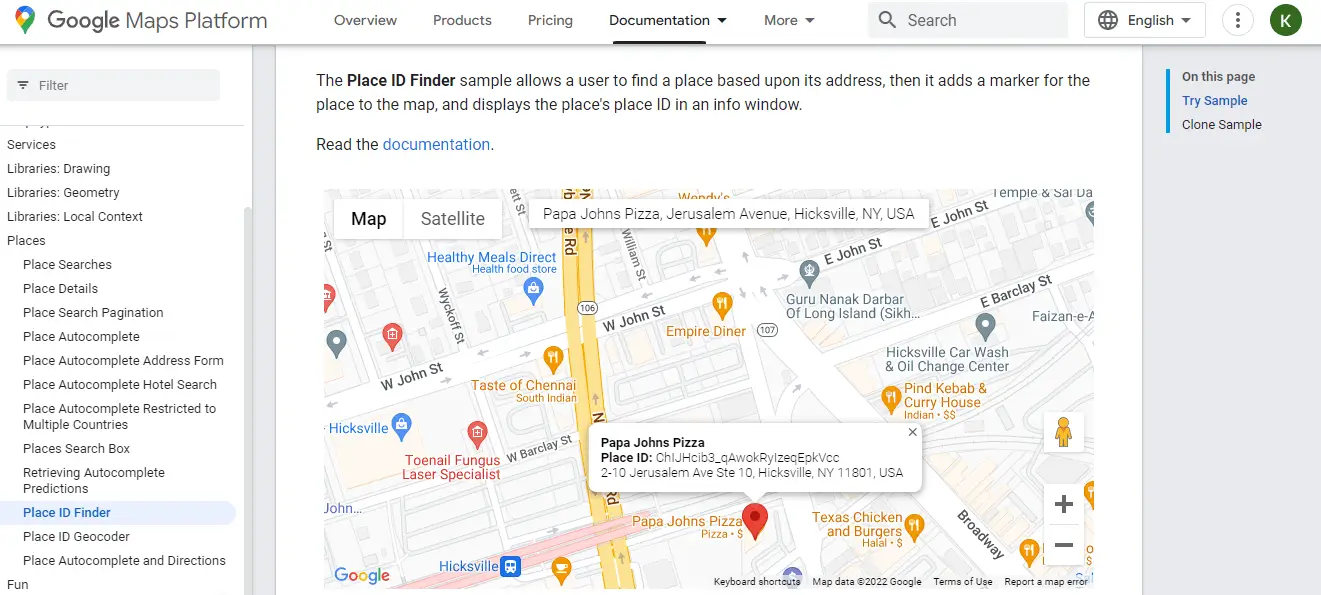Open Place Autocomplete Restricted to Multiple Countries
1321x595 pixels.
coord(119,417)
